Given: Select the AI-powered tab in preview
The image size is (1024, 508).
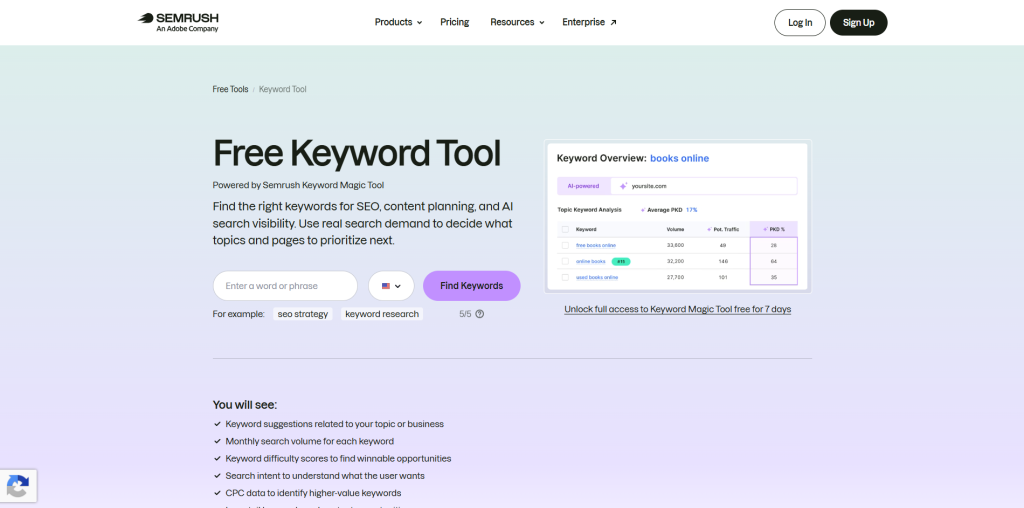Looking at the screenshot, I should tap(584, 186).
